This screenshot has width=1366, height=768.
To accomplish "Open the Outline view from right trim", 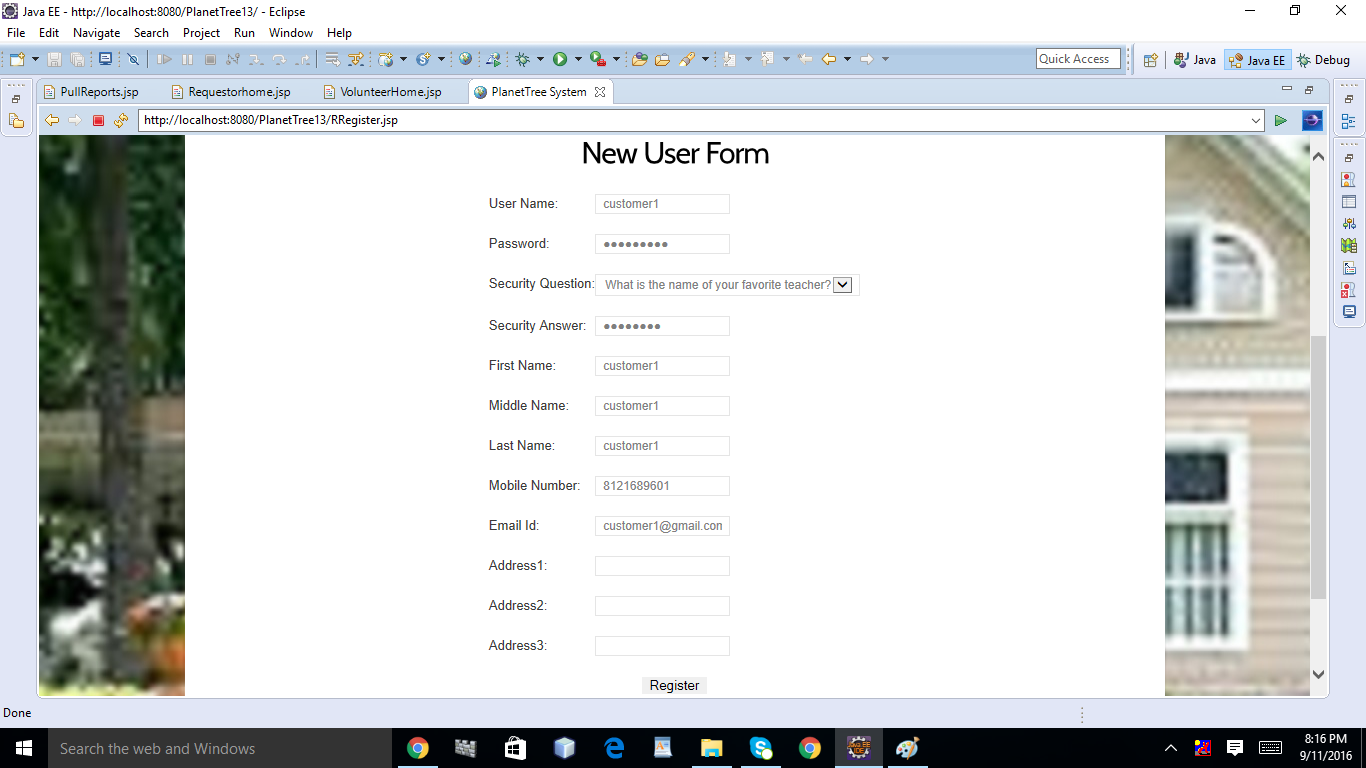I will 1349,122.
